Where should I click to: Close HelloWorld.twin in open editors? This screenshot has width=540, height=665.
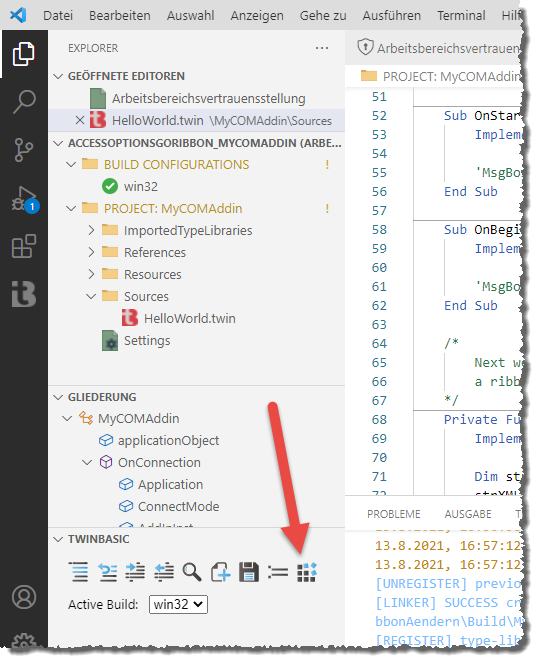(80, 120)
